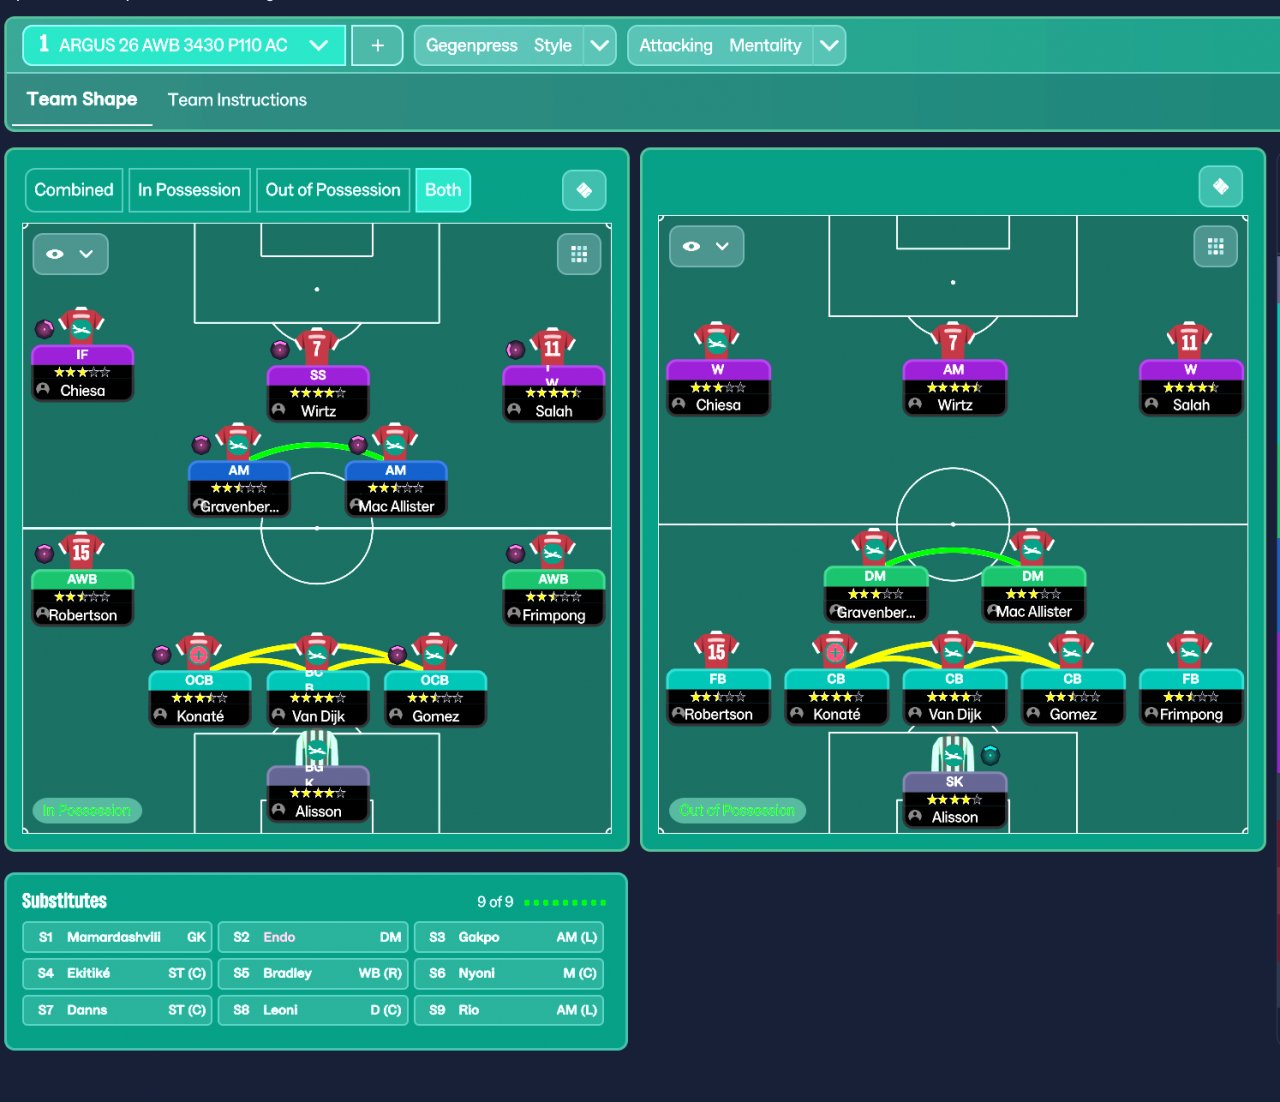1280x1102 pixels.
Task: Pick Robertson's number 15 shirt on in-possession pitch
Action: (82, 551)
